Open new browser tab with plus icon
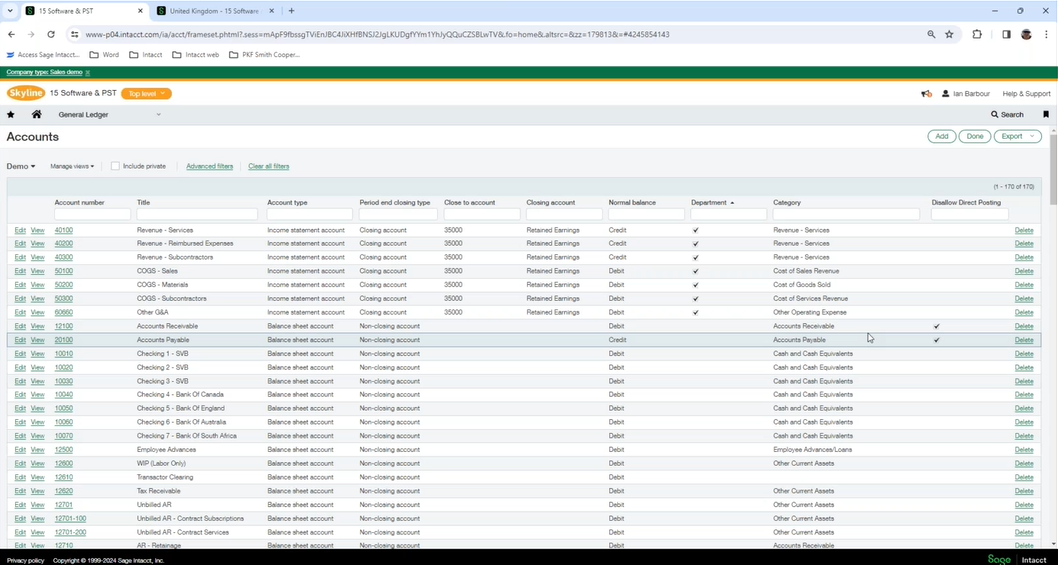The height and width of the screenshot is (565, 1058). (291, 11)
